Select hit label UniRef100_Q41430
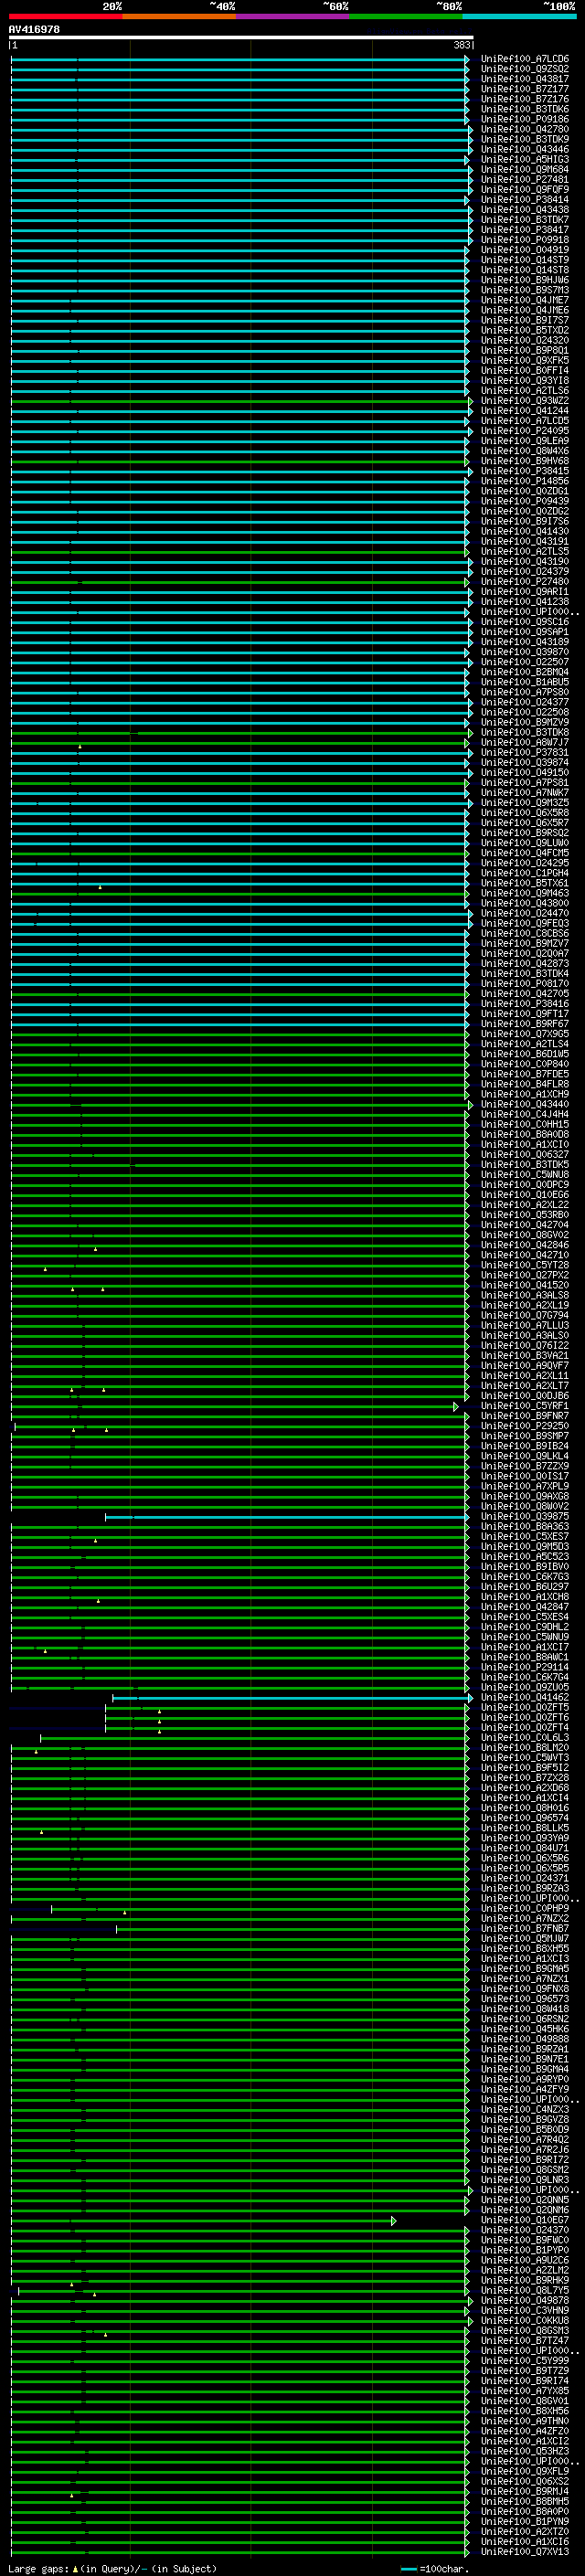Image resolution: width=585 pixels, height=2576 pixels. [x=524, y=531]
